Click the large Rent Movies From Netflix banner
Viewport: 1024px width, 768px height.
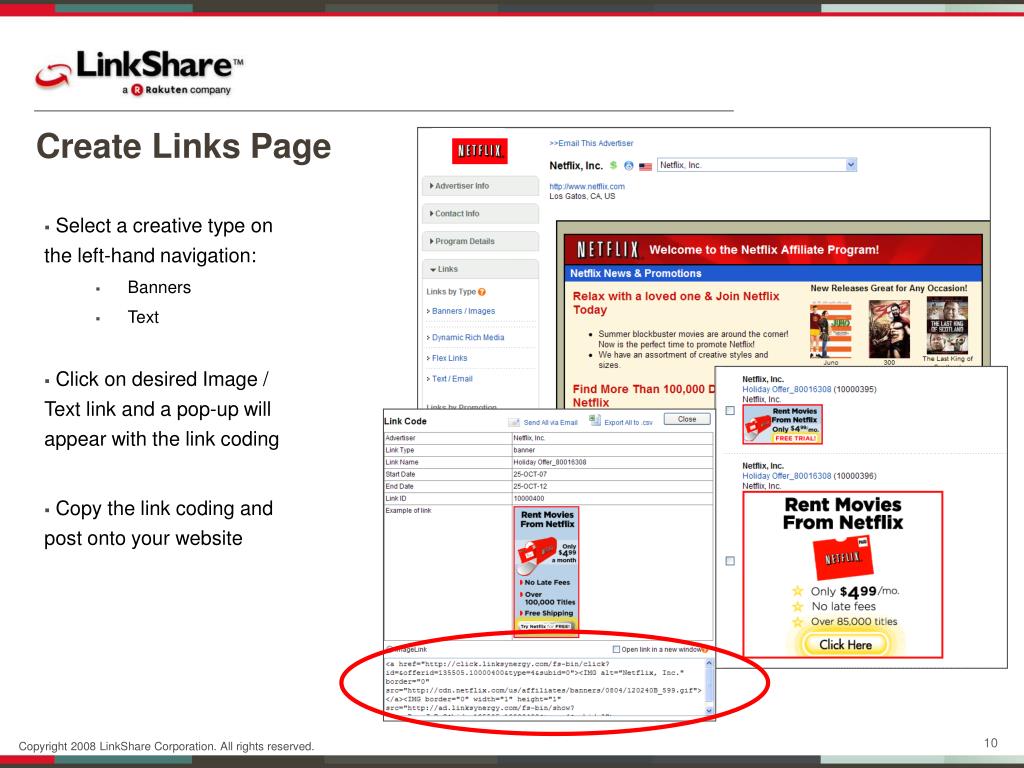[843, 575]
